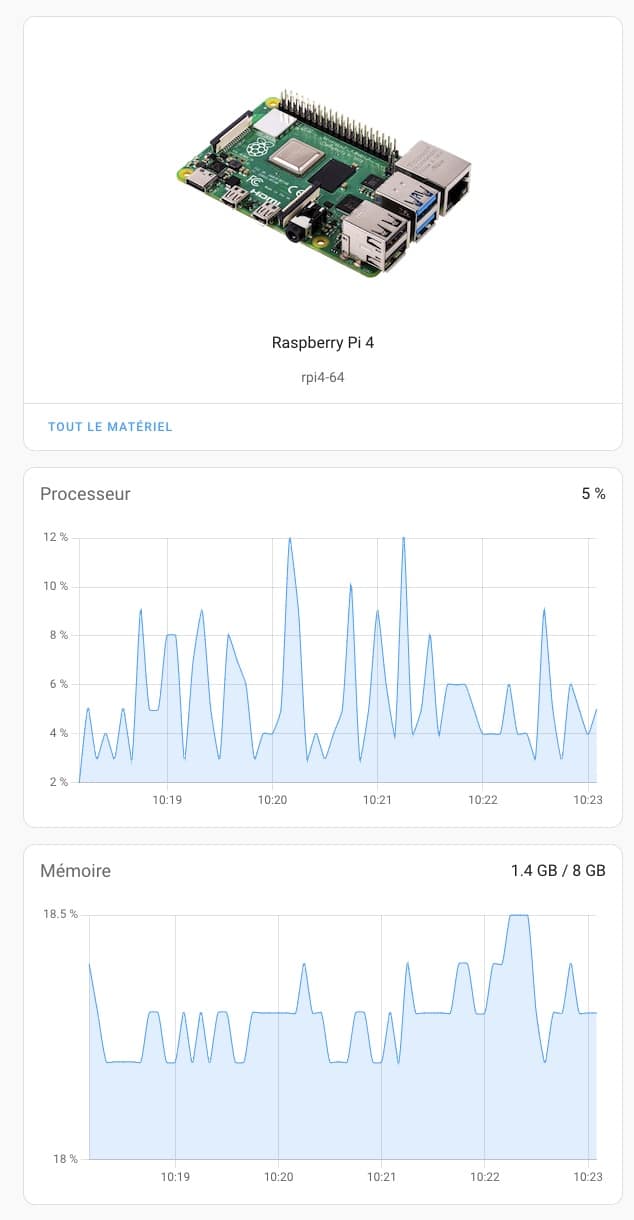Click the 18 % axis label in the Mémoire chart
The height and width of the screenshot is (1220, 634).
click(65, 1160)
